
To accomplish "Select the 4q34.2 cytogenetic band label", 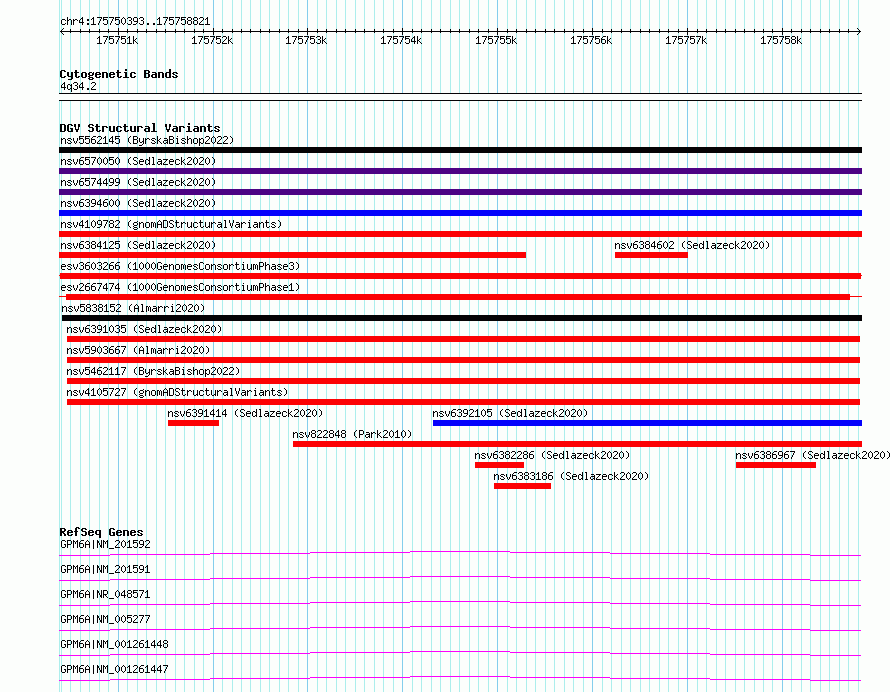I will tap(78, 86).
